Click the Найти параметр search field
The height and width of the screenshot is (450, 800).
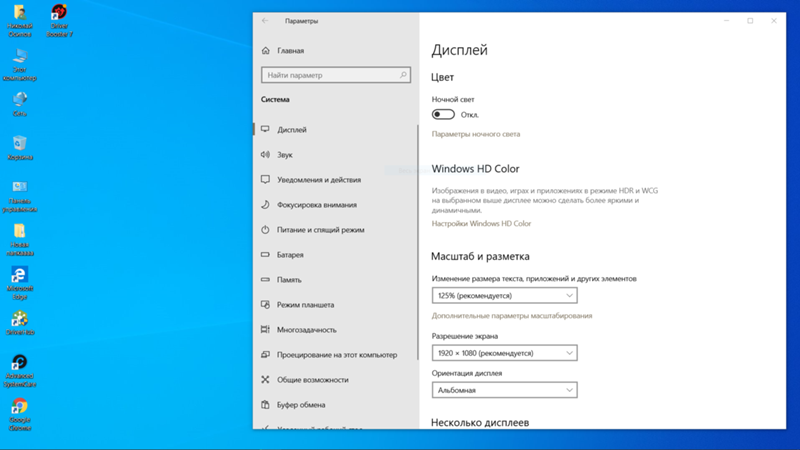tap(336, 75)
